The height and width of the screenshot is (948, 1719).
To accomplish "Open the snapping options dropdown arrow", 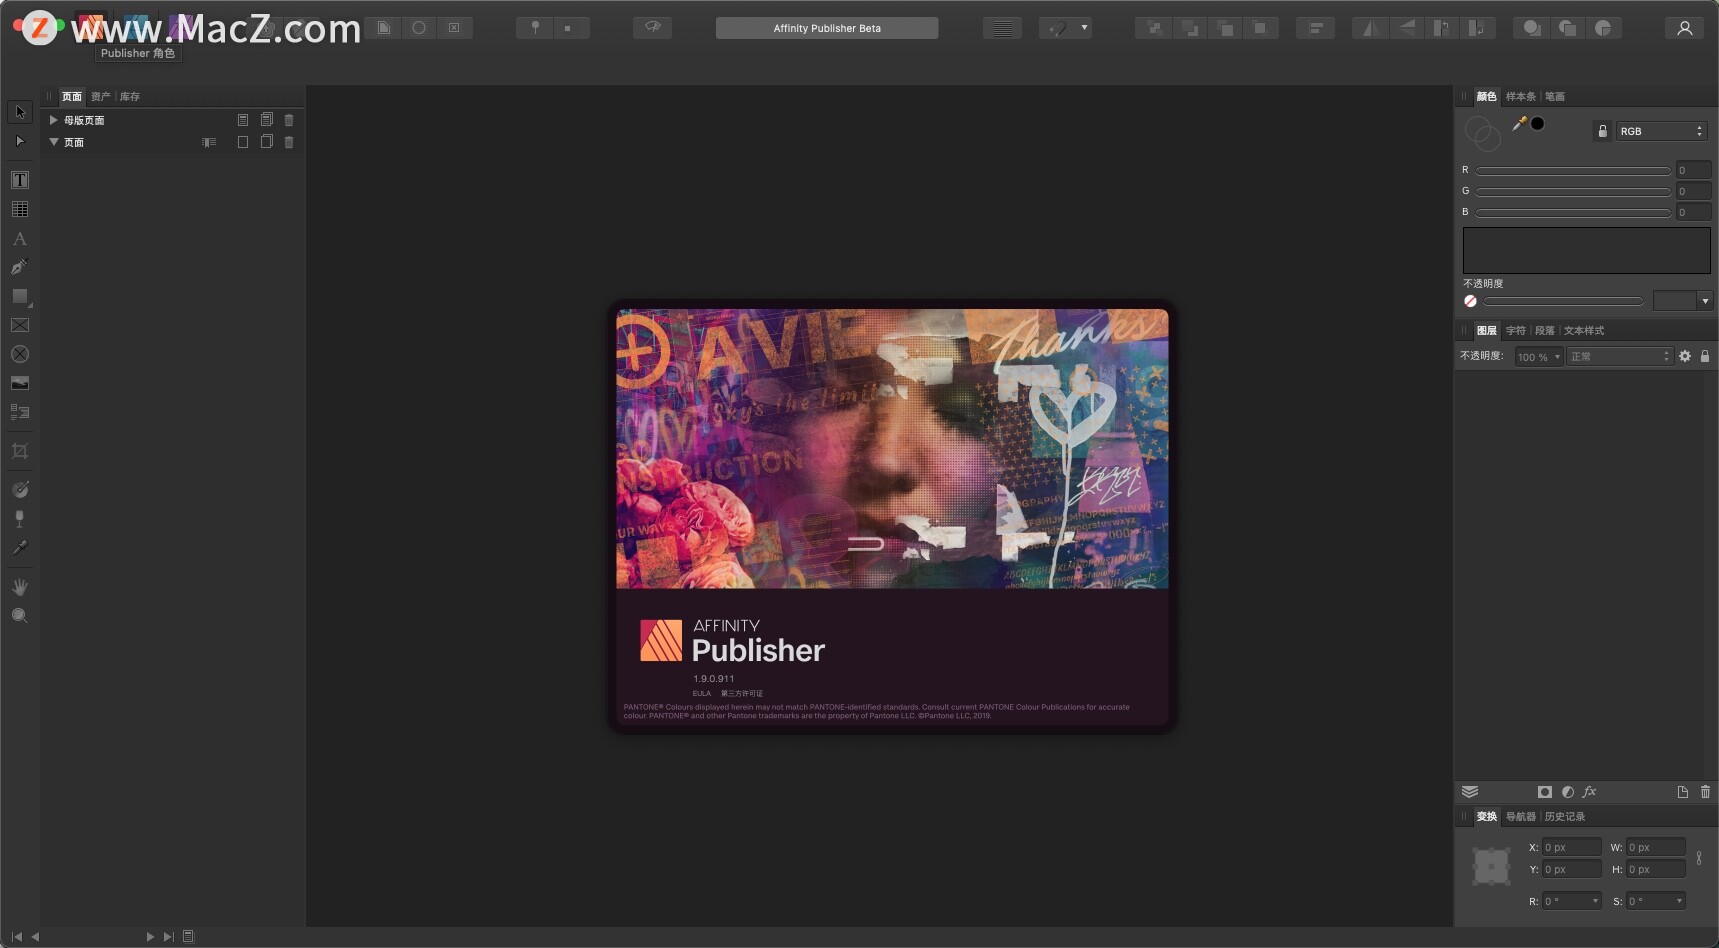I will point(1084,28).
